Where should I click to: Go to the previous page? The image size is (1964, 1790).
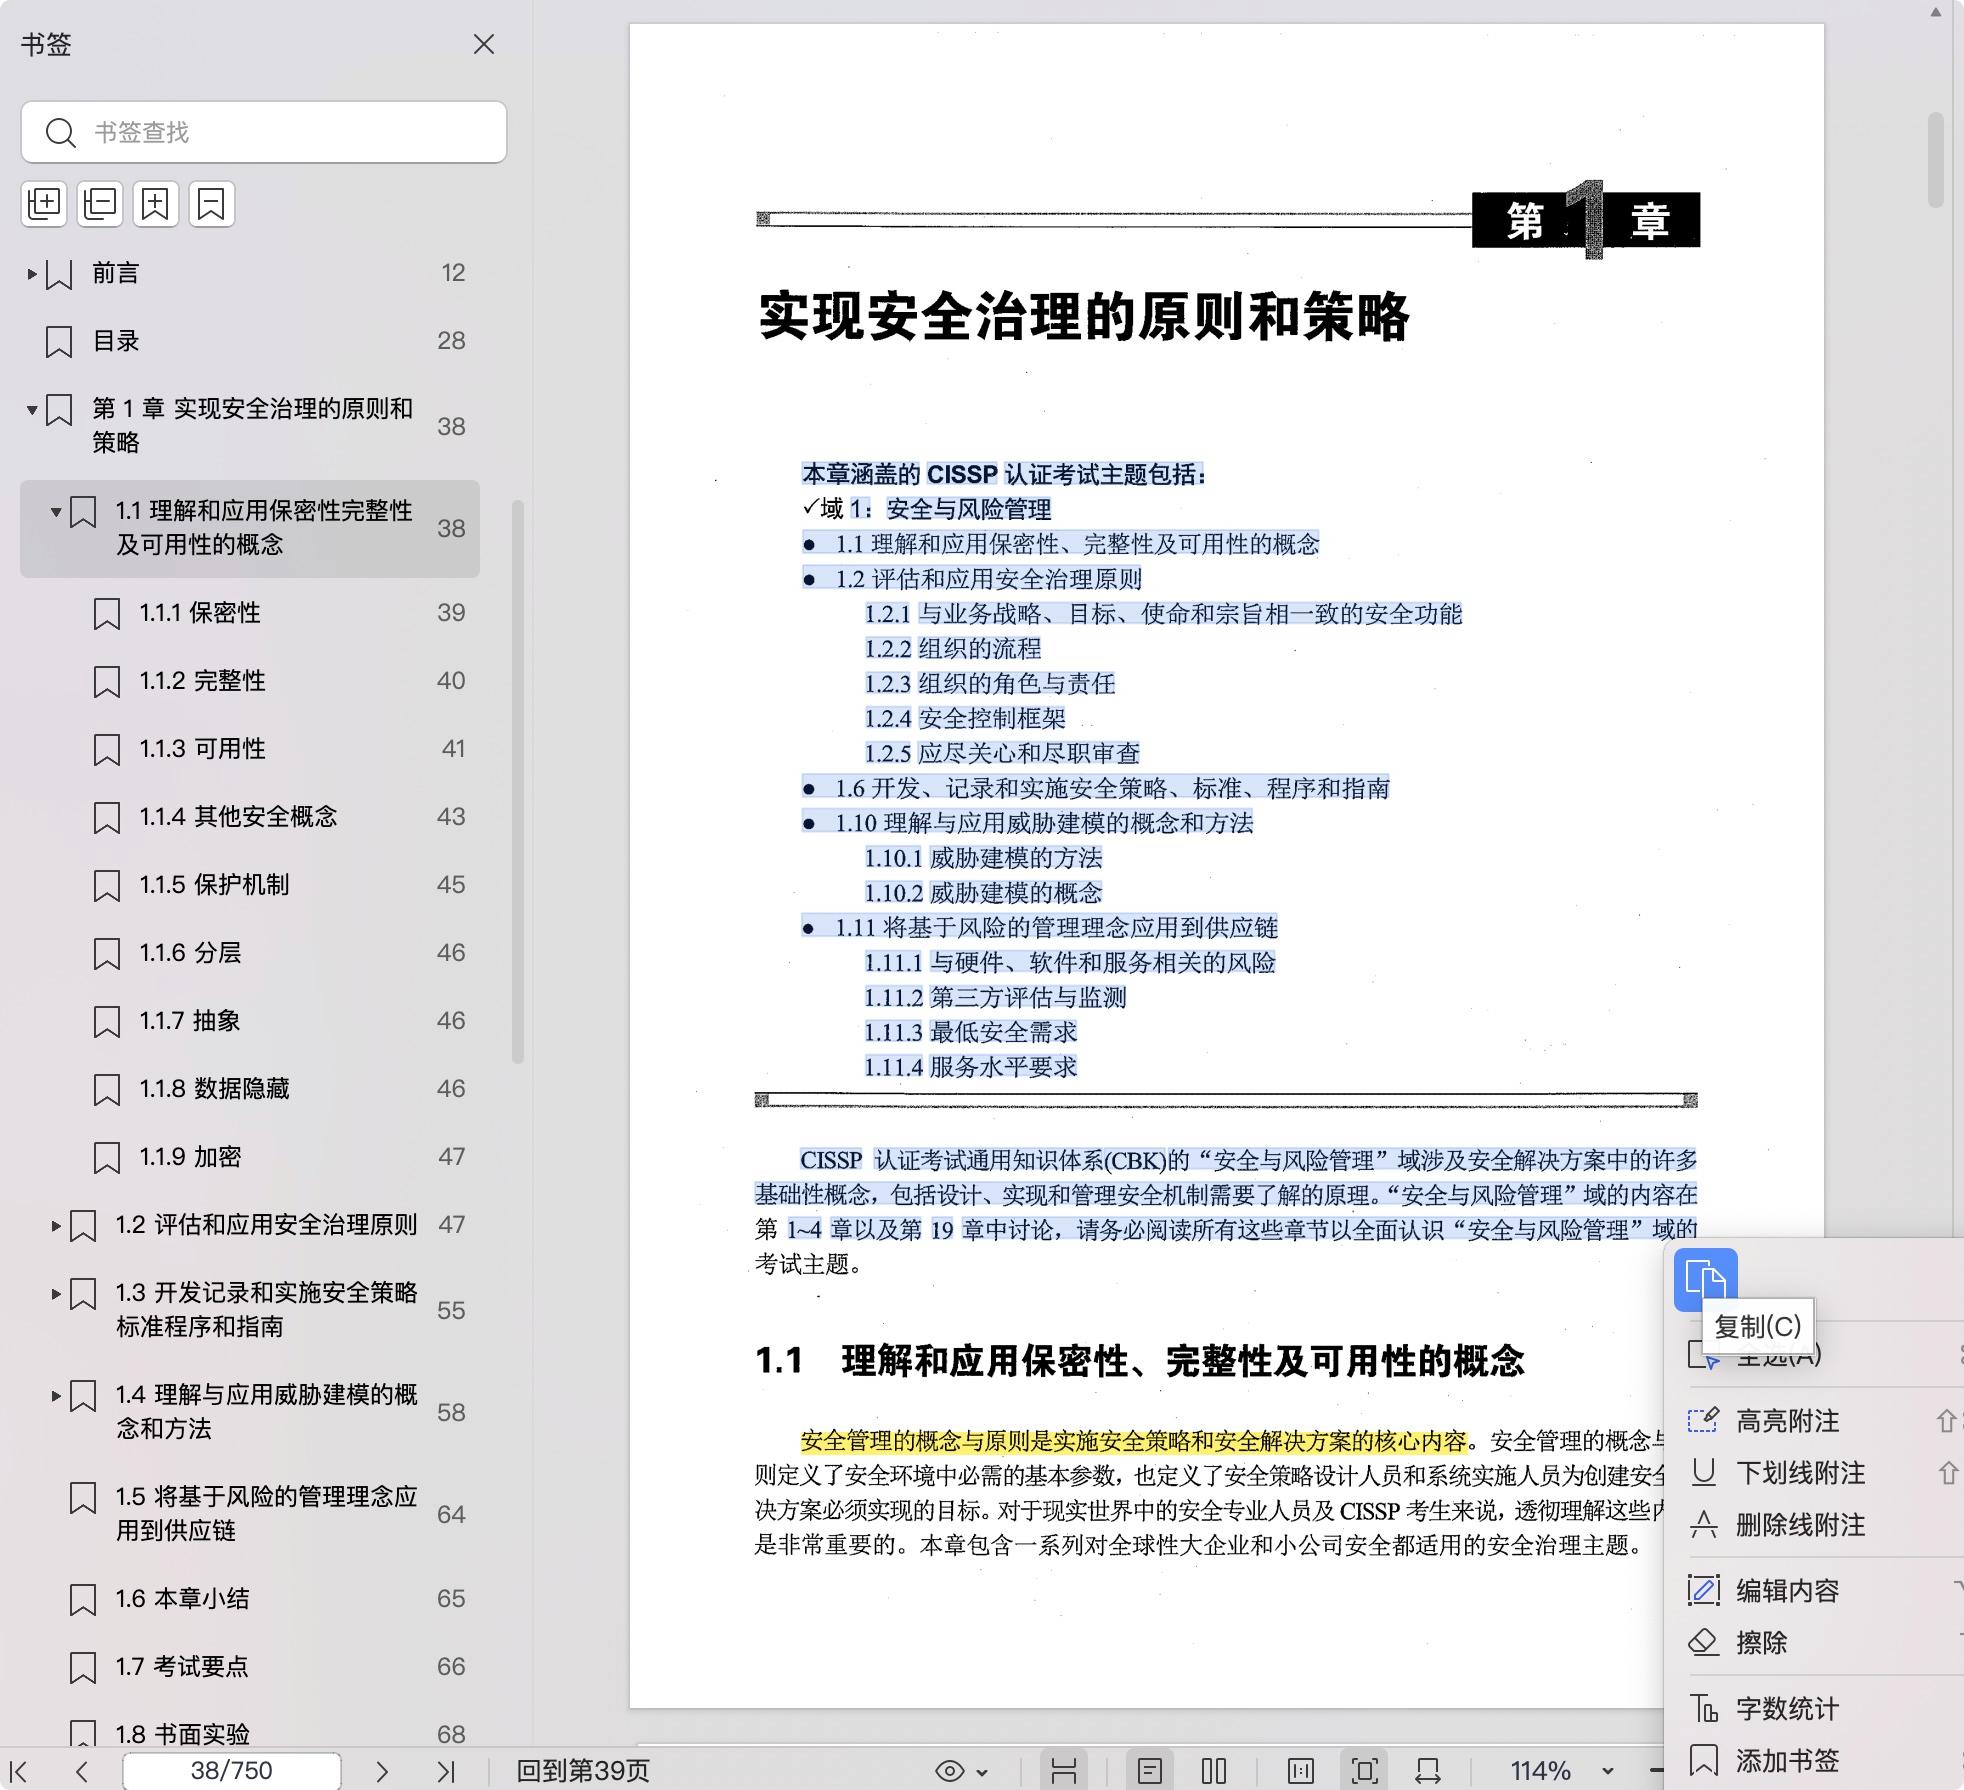(x=82, y=1771)
